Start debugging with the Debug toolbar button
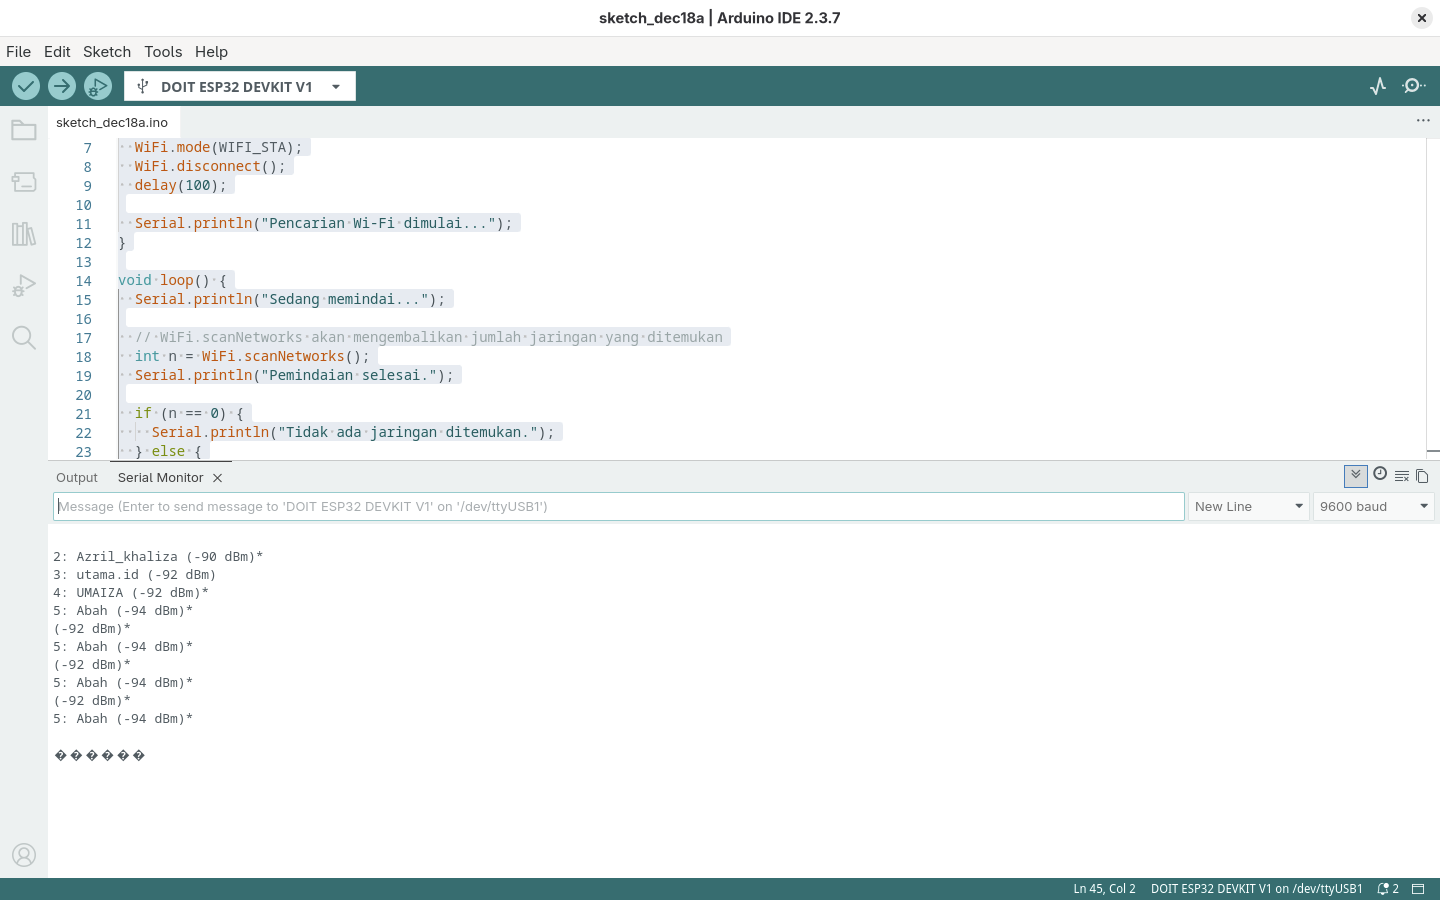This screenshot has width=1440, height=900. [x=97, y=86]
